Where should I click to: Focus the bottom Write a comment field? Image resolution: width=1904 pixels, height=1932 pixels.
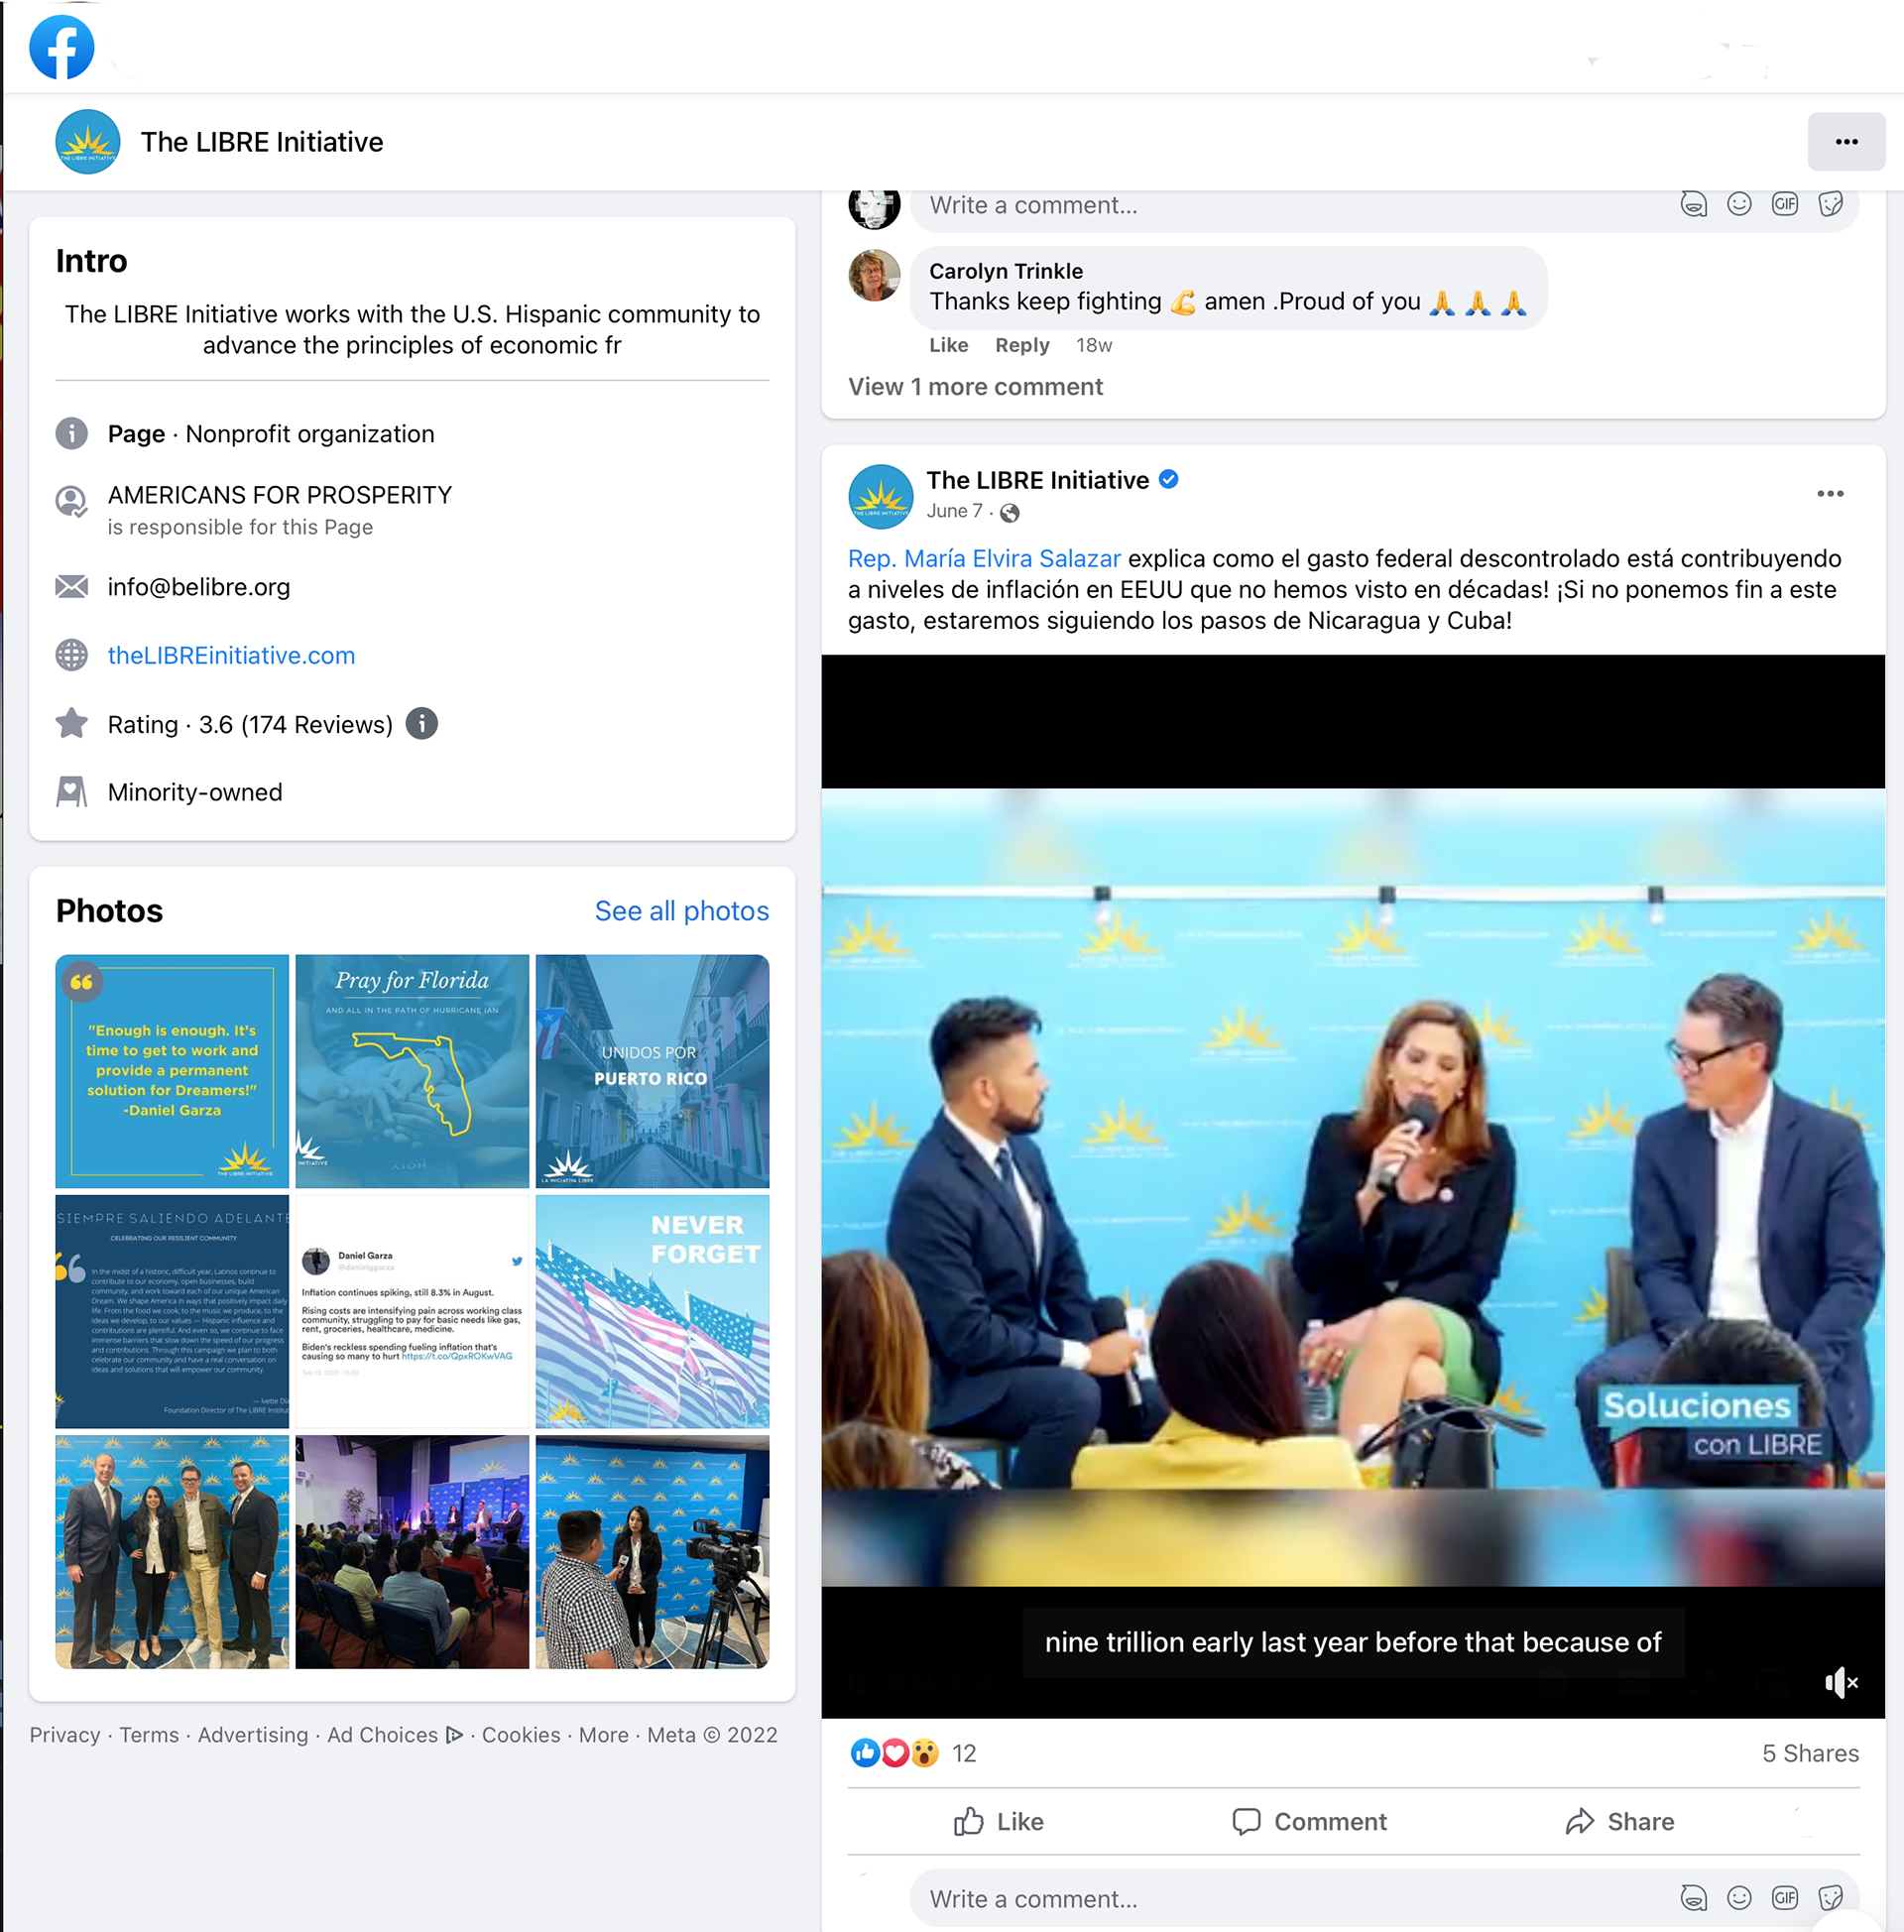(x=1383, y=1899)
